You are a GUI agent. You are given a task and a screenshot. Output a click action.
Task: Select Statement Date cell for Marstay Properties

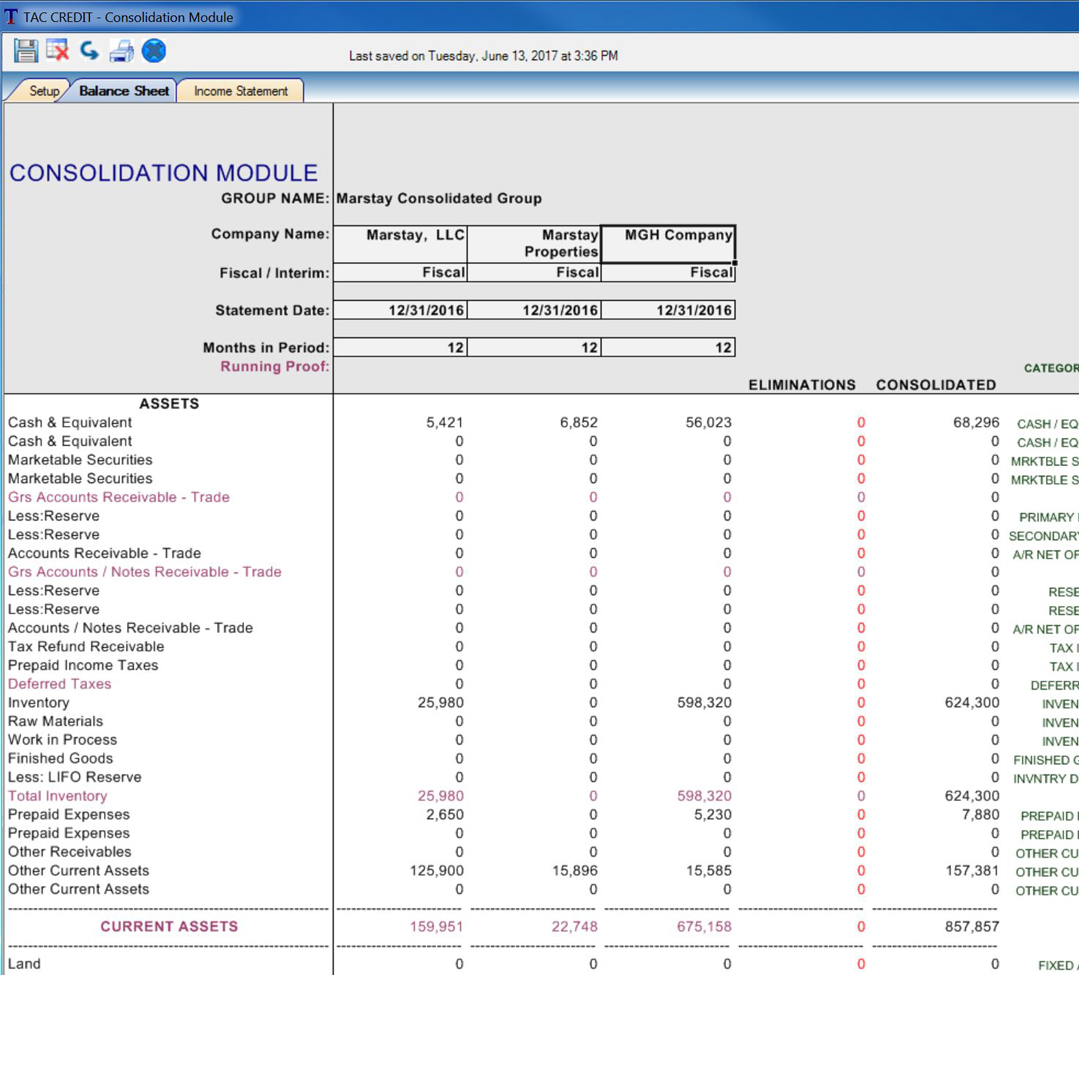click(534, 310)
